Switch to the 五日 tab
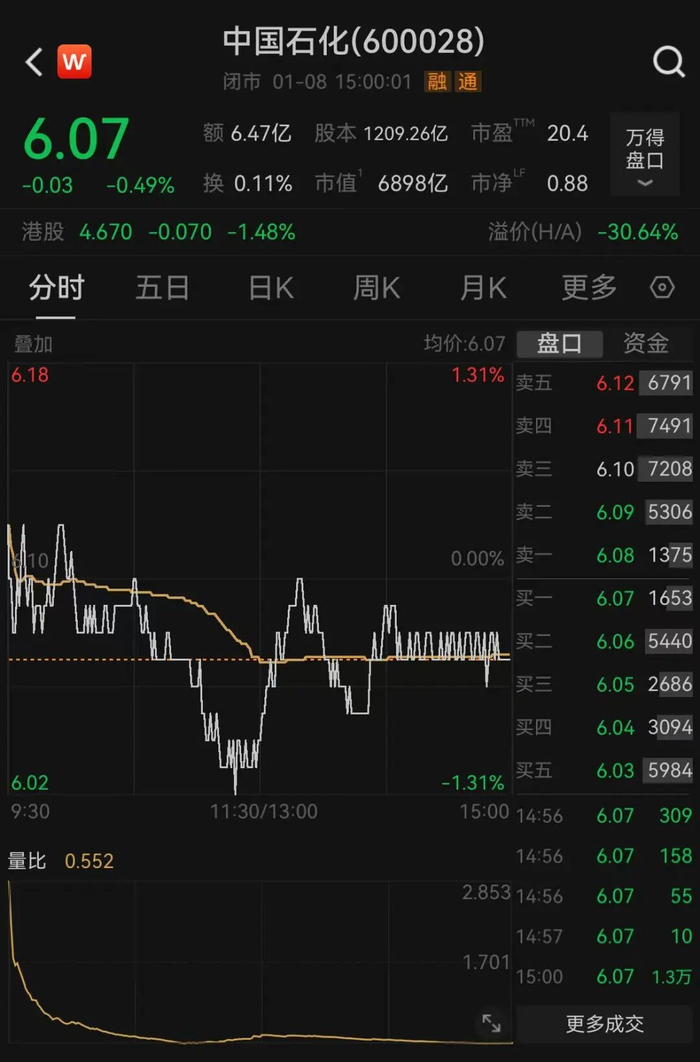700x1062 pixels. click(x=162, y=288)
